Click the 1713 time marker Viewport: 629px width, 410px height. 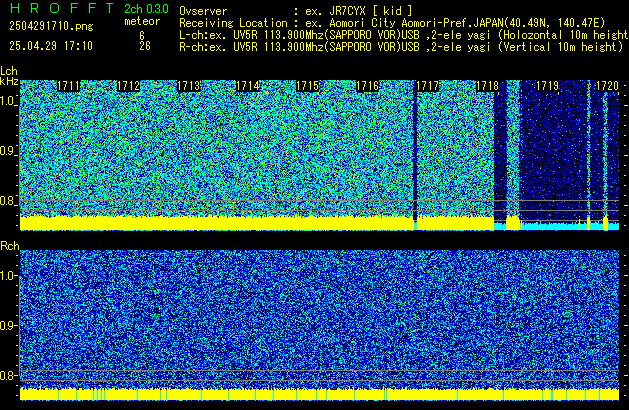pos(188,86)
